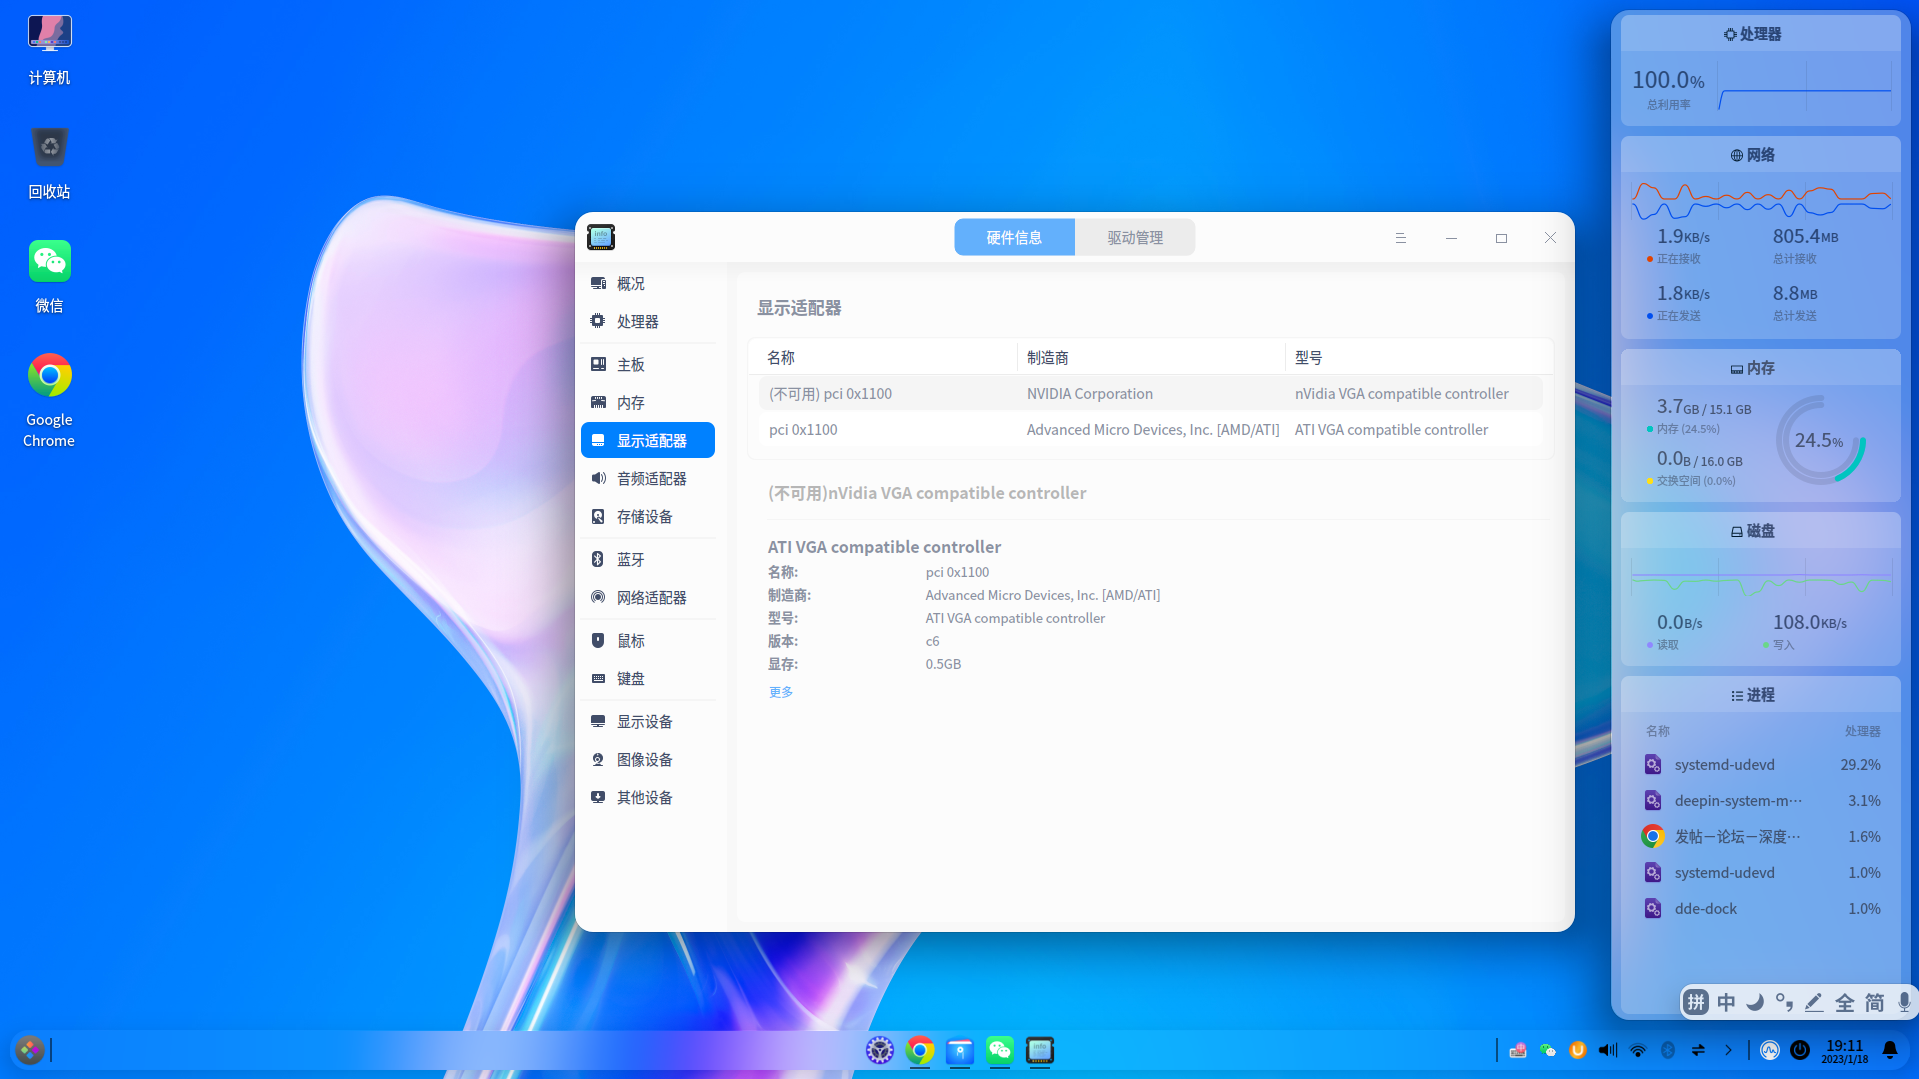1919x1079 pixels.
Task: Switch to Chrome in the dock
Action: [920, 1050]
